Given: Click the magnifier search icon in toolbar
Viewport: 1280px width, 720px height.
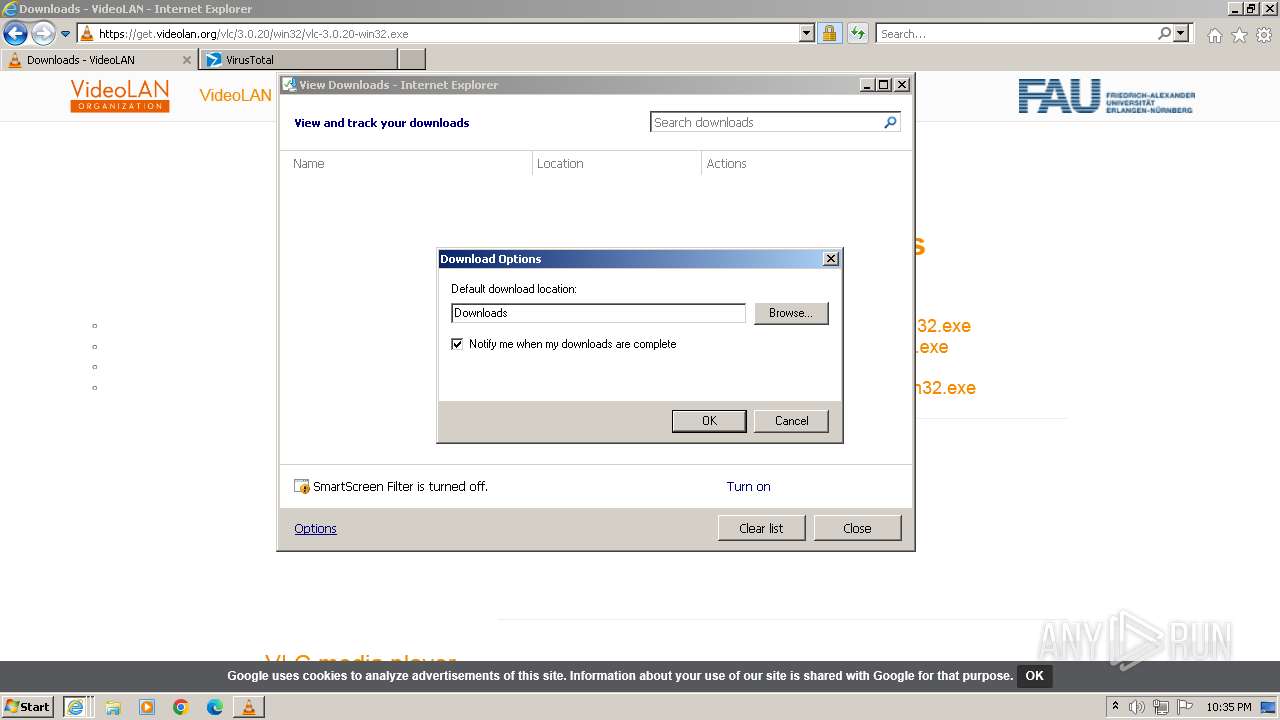Looking at the screenshot, I should [1164, 33].
